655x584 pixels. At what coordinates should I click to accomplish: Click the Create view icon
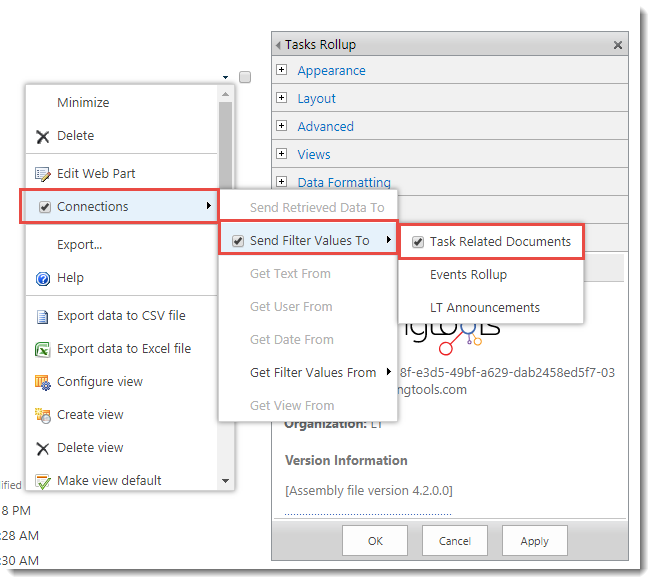pos(43,416)
